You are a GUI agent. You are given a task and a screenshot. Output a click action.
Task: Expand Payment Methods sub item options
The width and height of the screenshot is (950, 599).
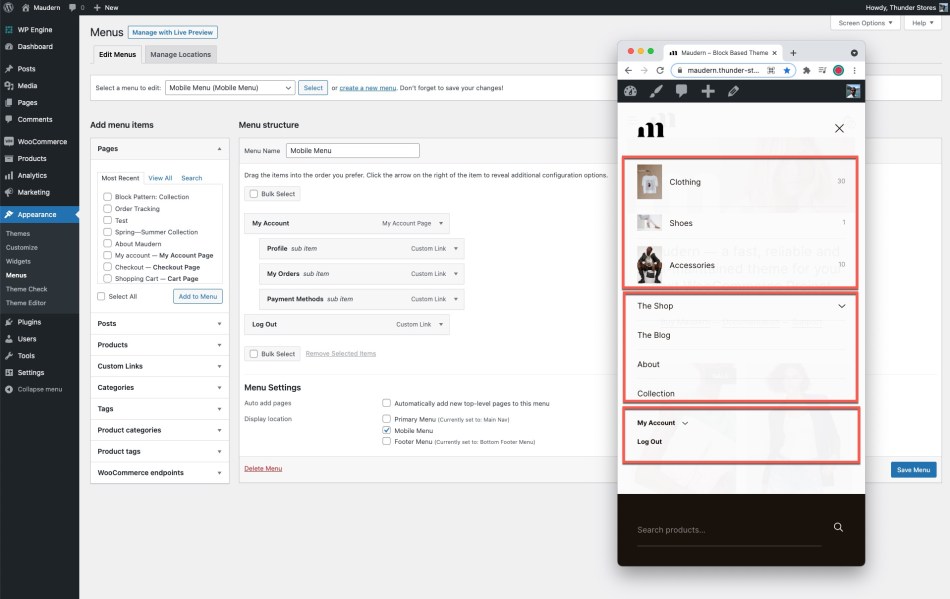(456, 299)
